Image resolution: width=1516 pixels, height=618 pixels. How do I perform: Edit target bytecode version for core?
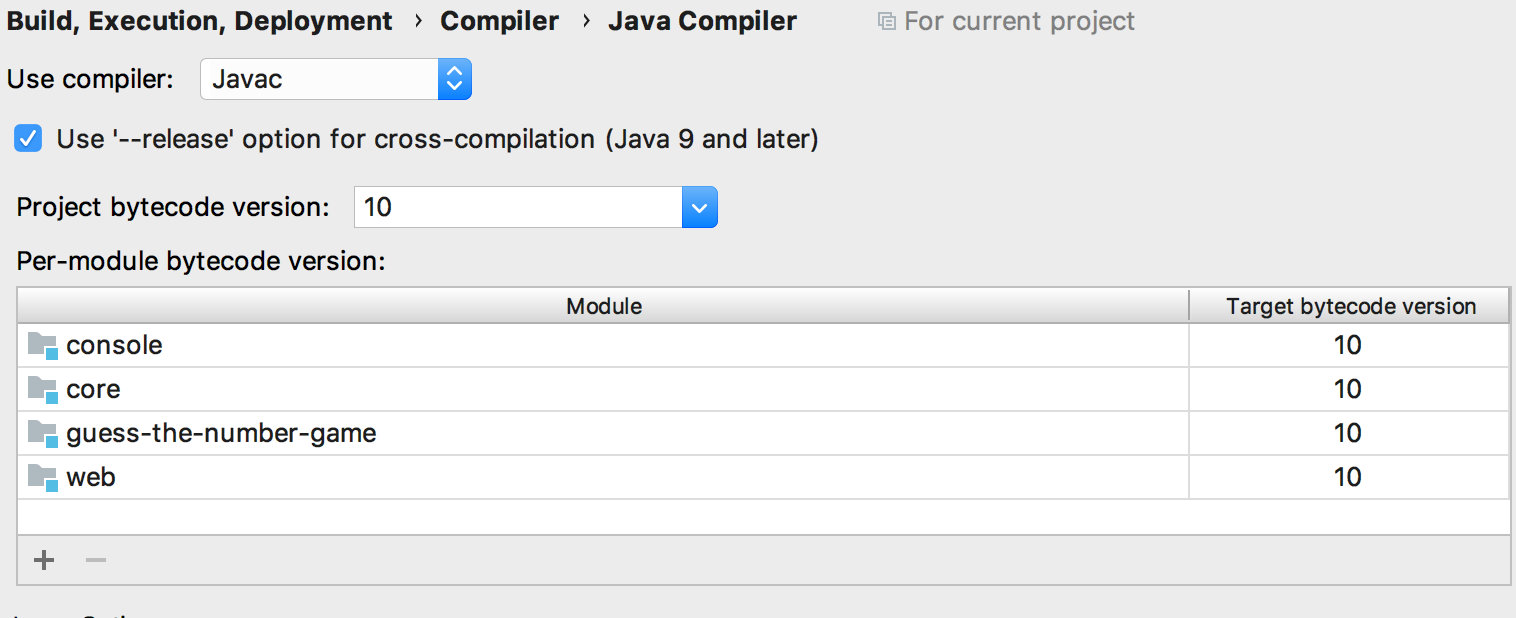click(1347, 390)
